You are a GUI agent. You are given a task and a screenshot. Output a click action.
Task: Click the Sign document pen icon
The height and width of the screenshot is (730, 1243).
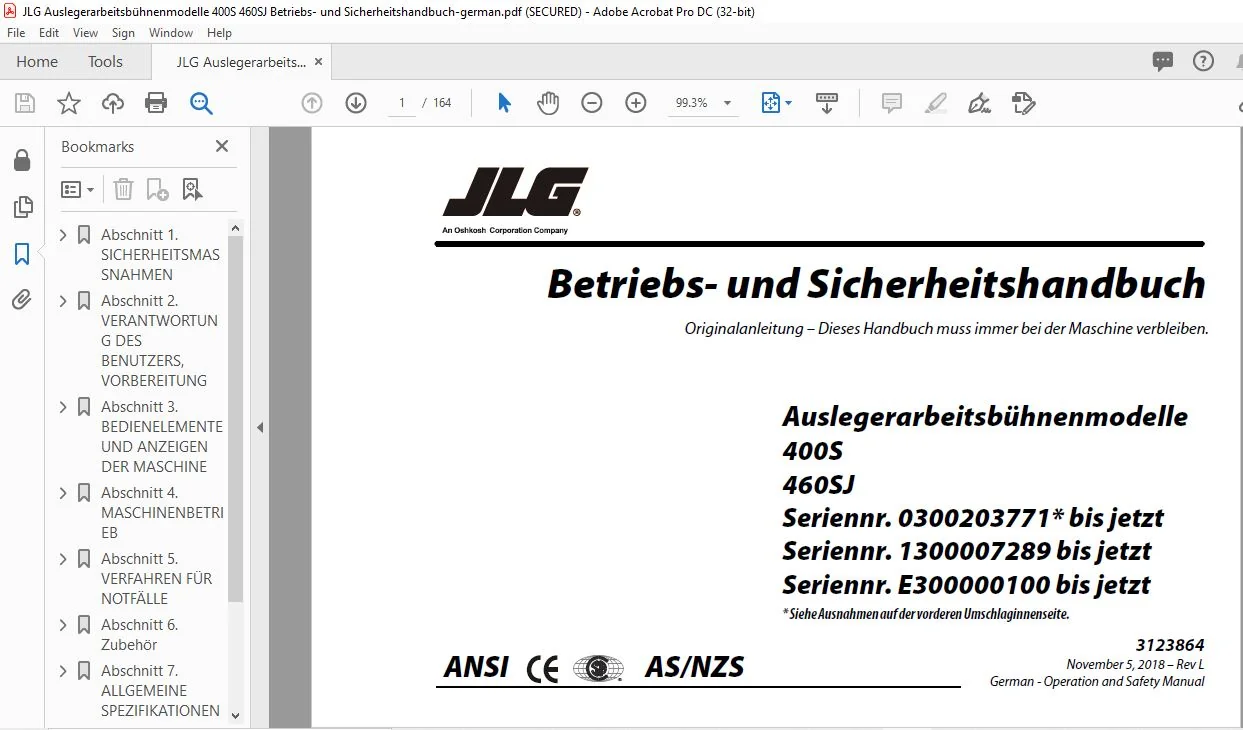coord(980,103)
